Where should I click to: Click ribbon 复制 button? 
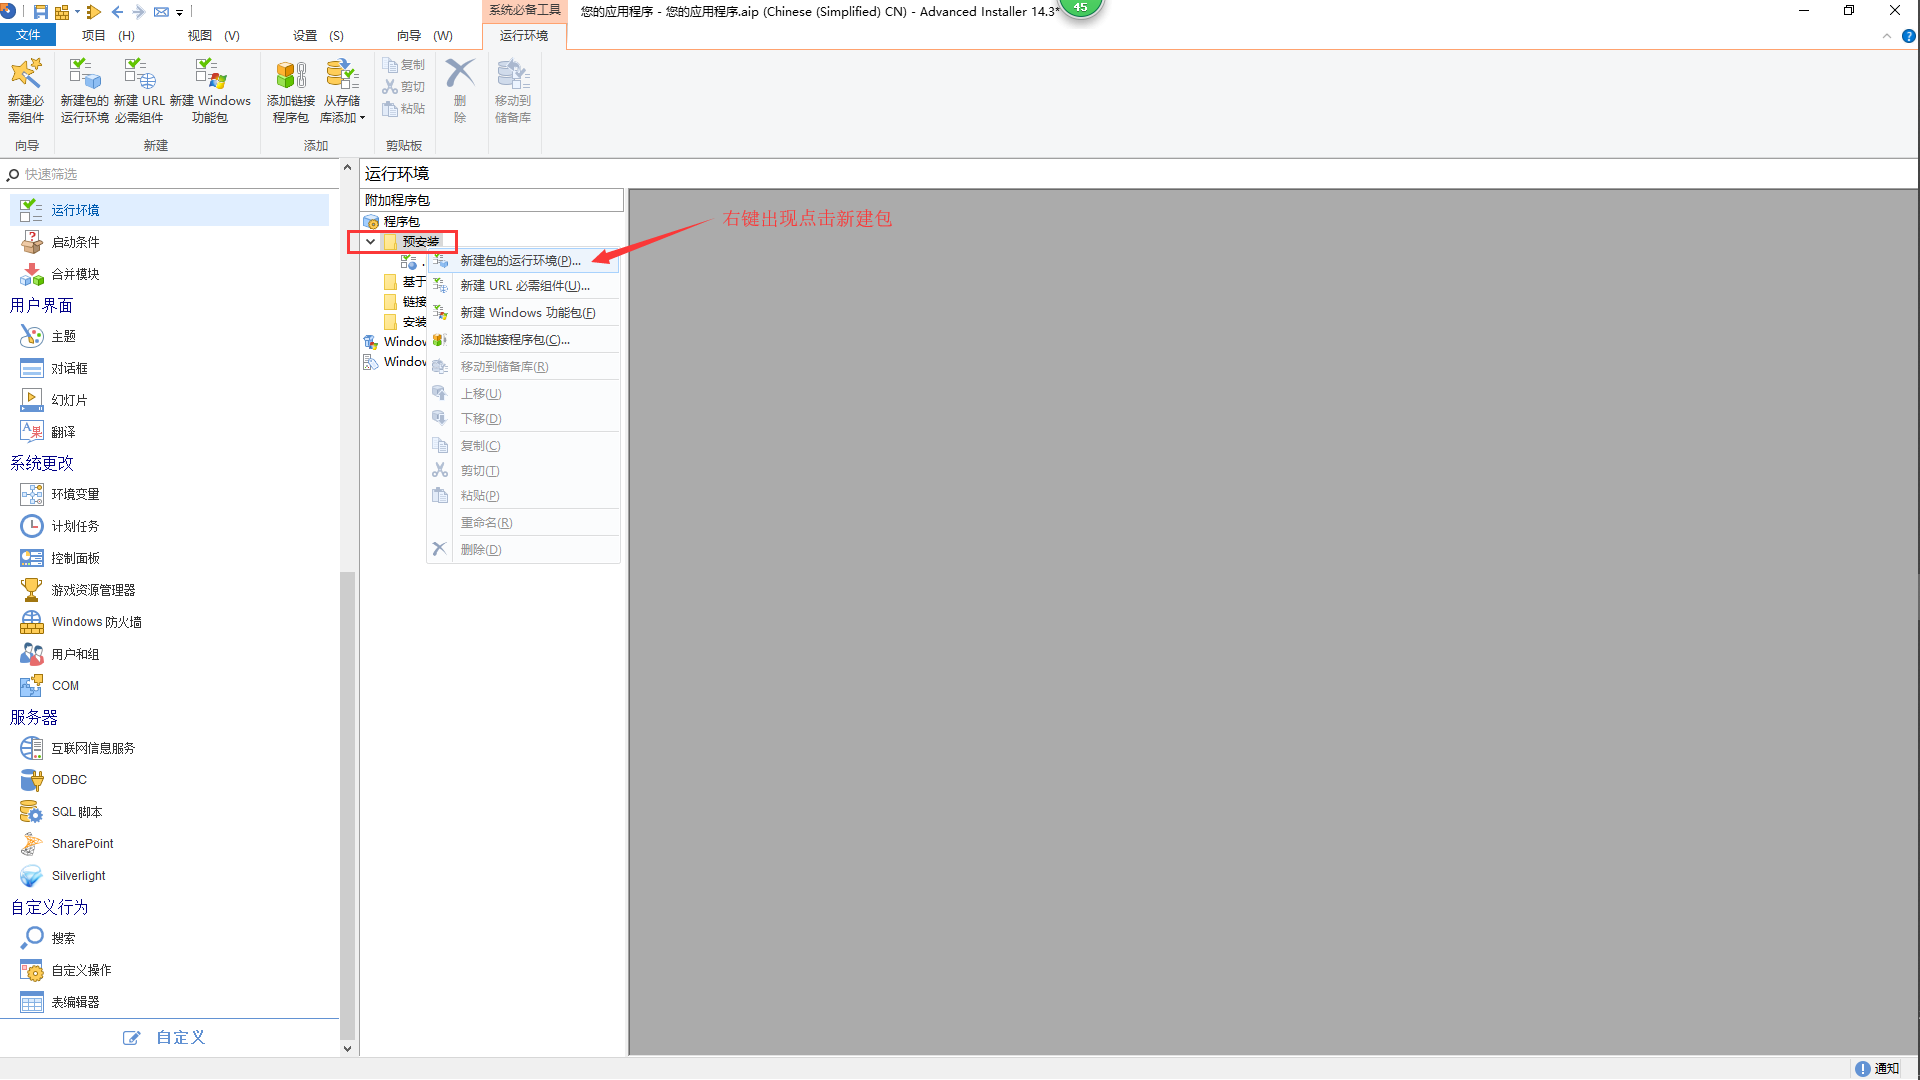click(404, 65)
